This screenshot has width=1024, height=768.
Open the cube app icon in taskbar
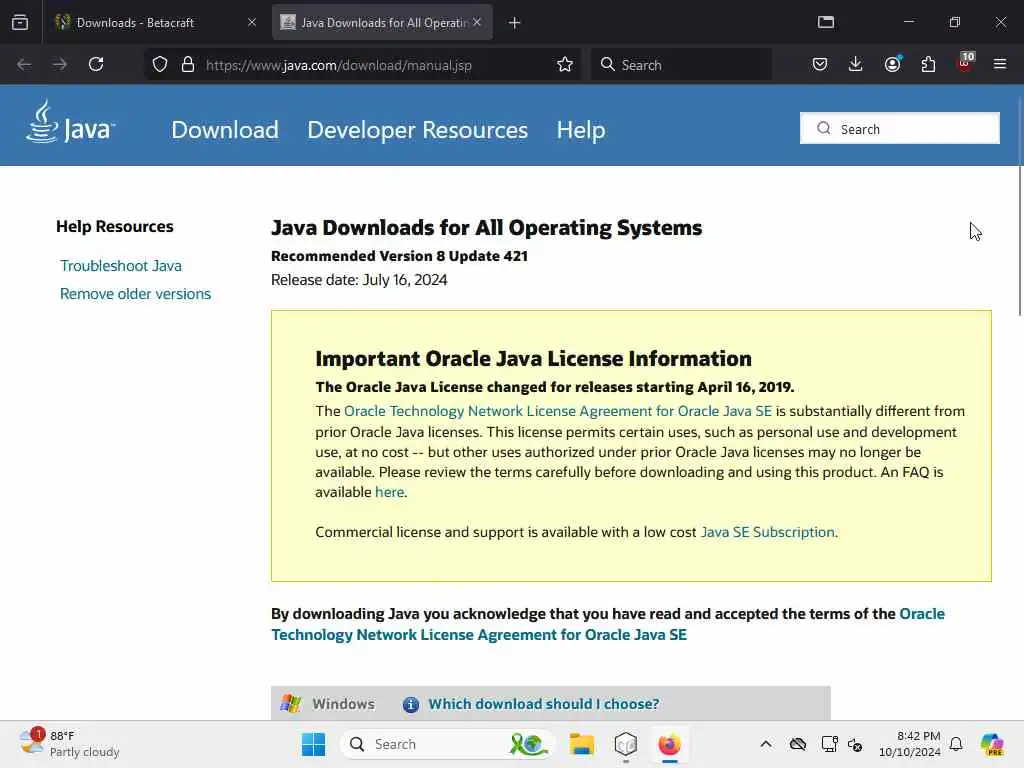pos(626,744)
